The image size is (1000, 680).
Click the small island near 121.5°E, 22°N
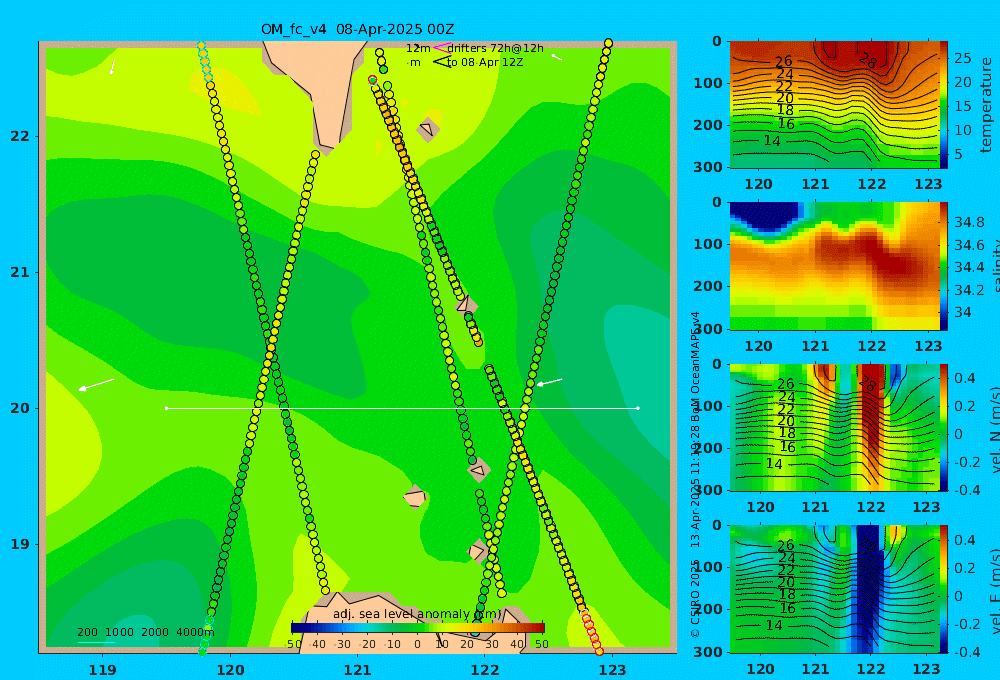pos(428,129)
